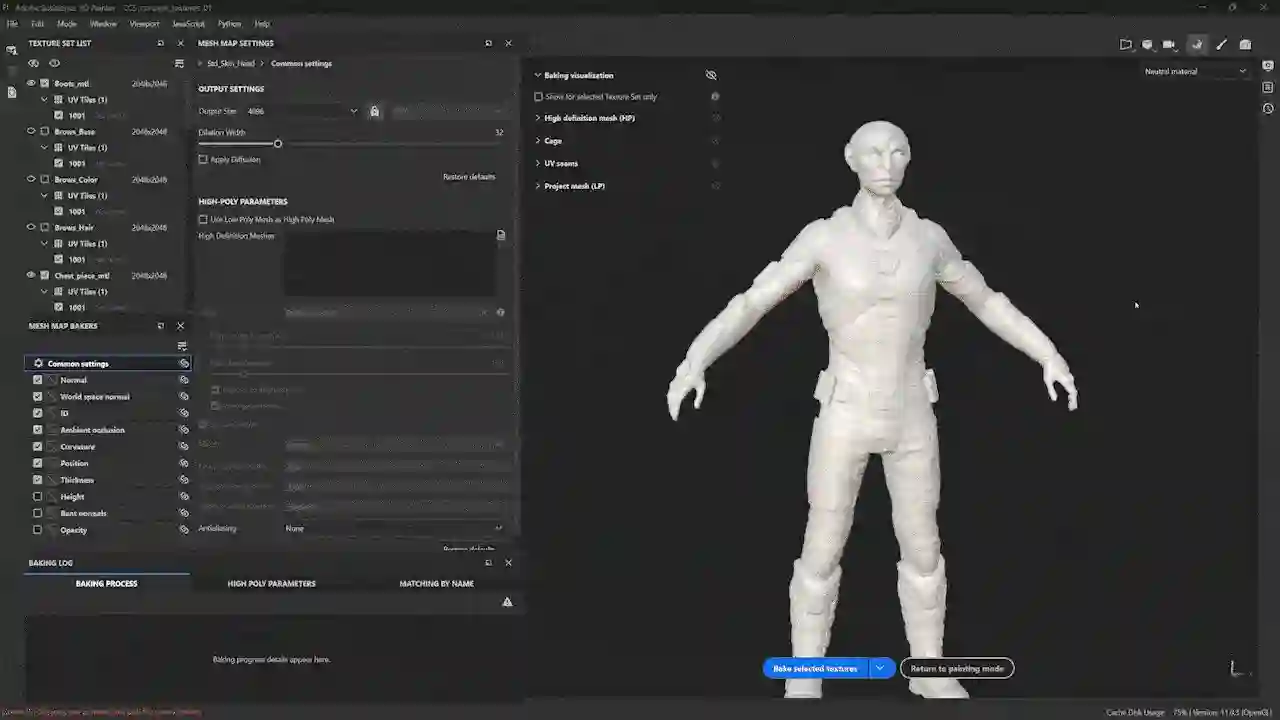The image size is (1280, 720).
Task: Switch to the Matching By Name tab
Action: [436, 583]
